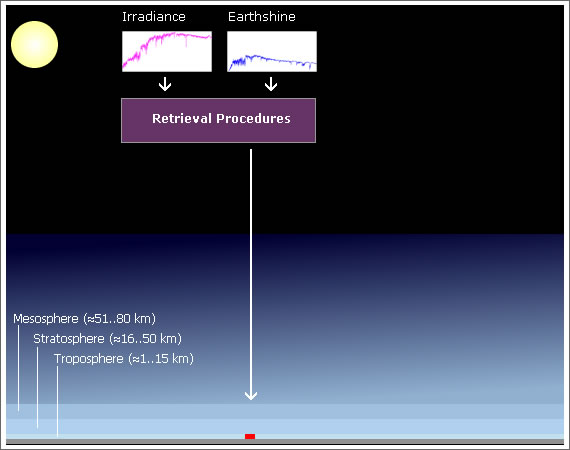Click the Earthshine label
This screenshot has height=450, width=570.
(x=262, y=17)
